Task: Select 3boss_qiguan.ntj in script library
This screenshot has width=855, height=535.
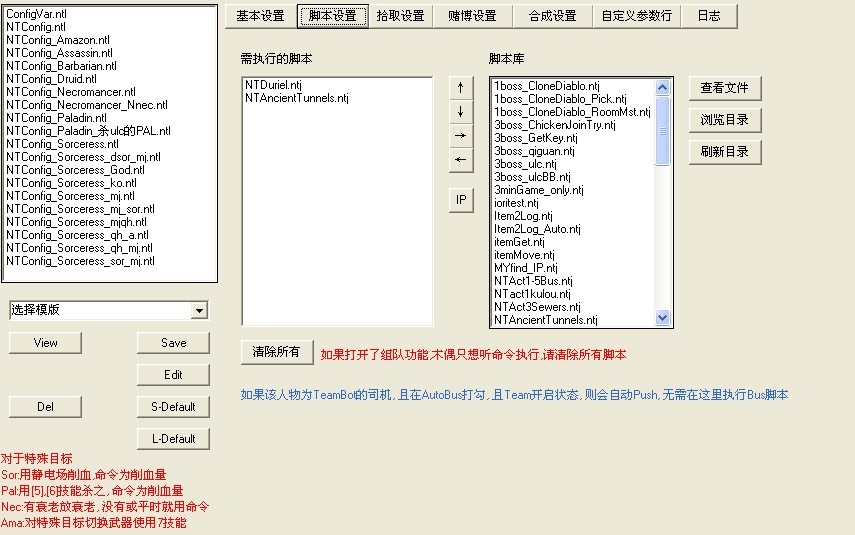Action: pos(534,151)
